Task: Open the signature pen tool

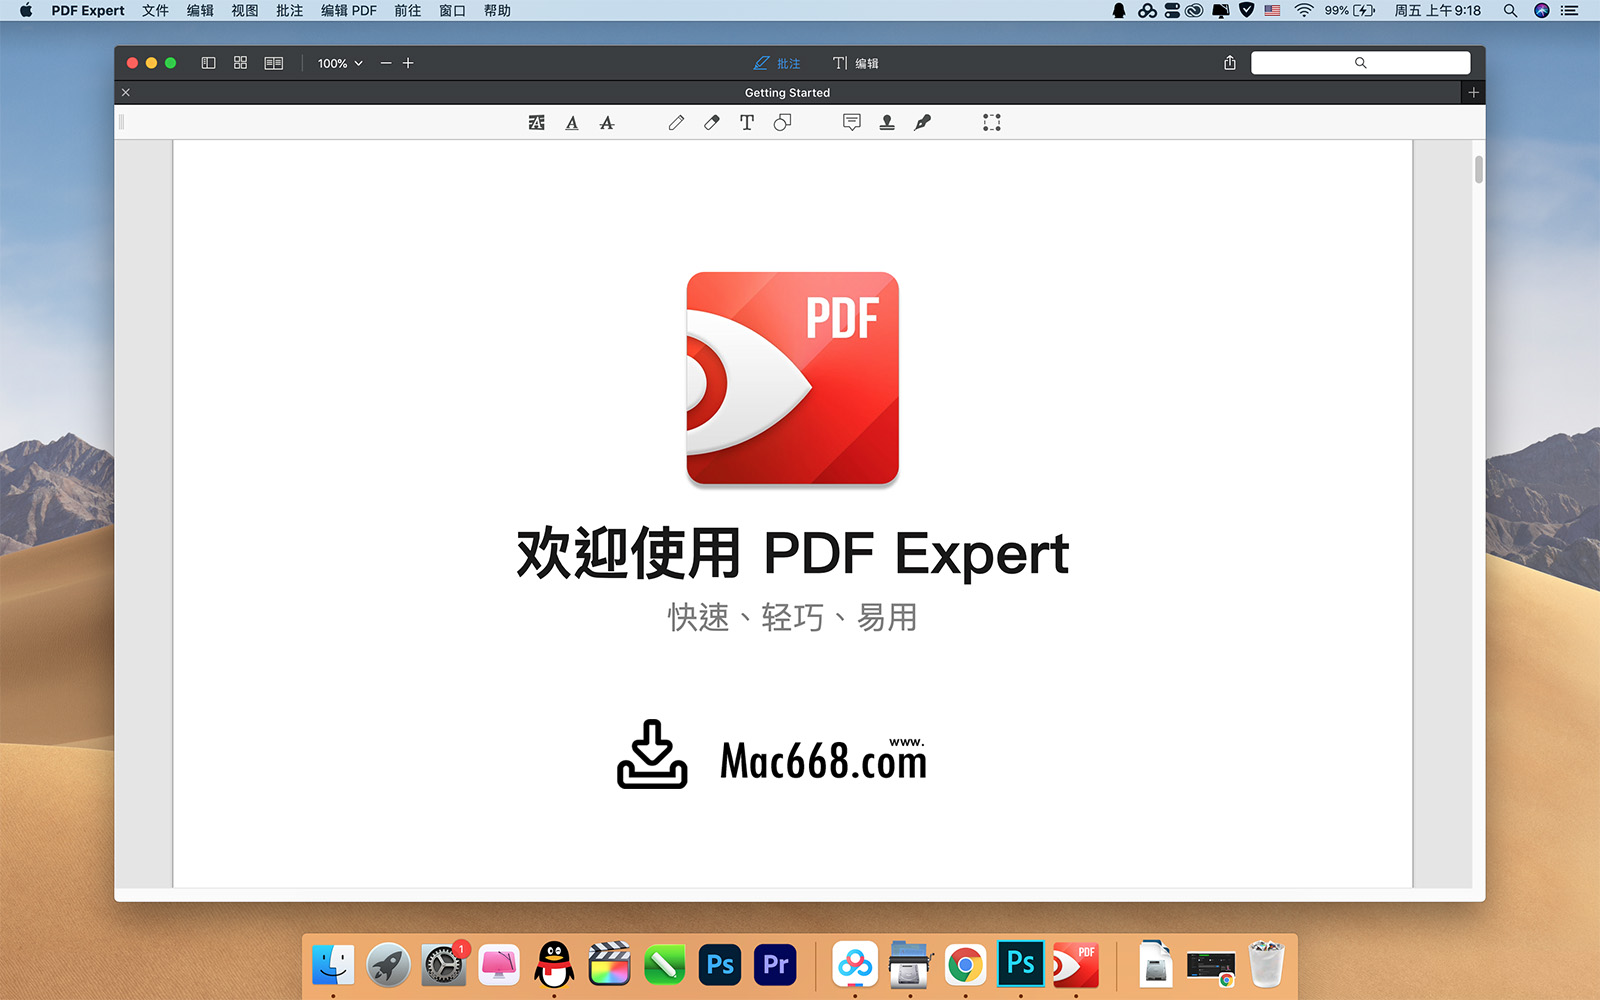Action: (922, 123)
